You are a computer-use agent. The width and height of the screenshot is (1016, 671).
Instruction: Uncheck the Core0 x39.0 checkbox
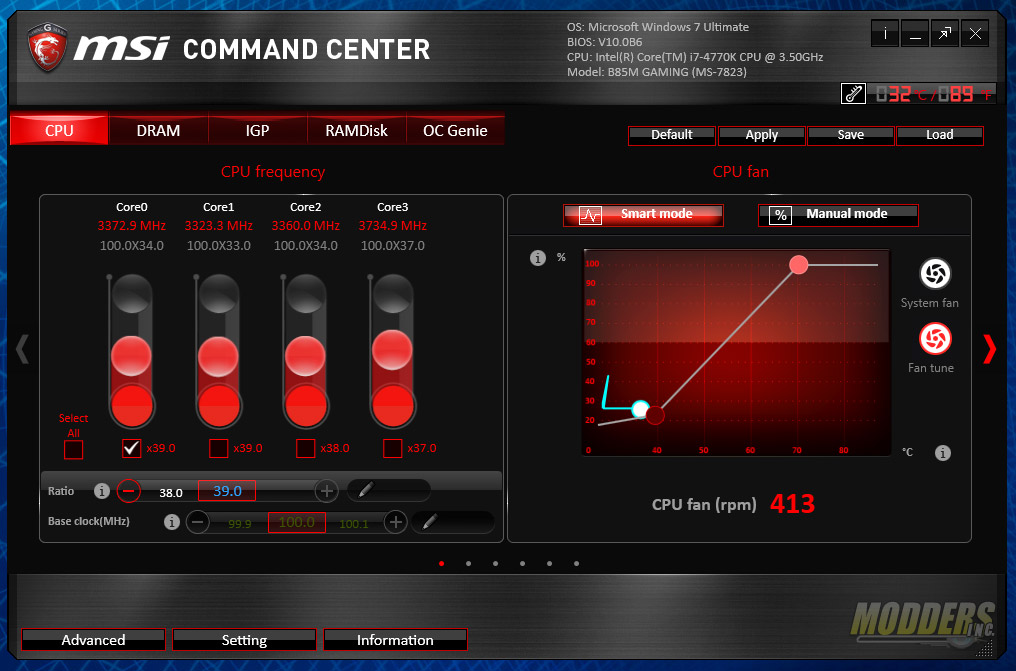pos(131,448)
